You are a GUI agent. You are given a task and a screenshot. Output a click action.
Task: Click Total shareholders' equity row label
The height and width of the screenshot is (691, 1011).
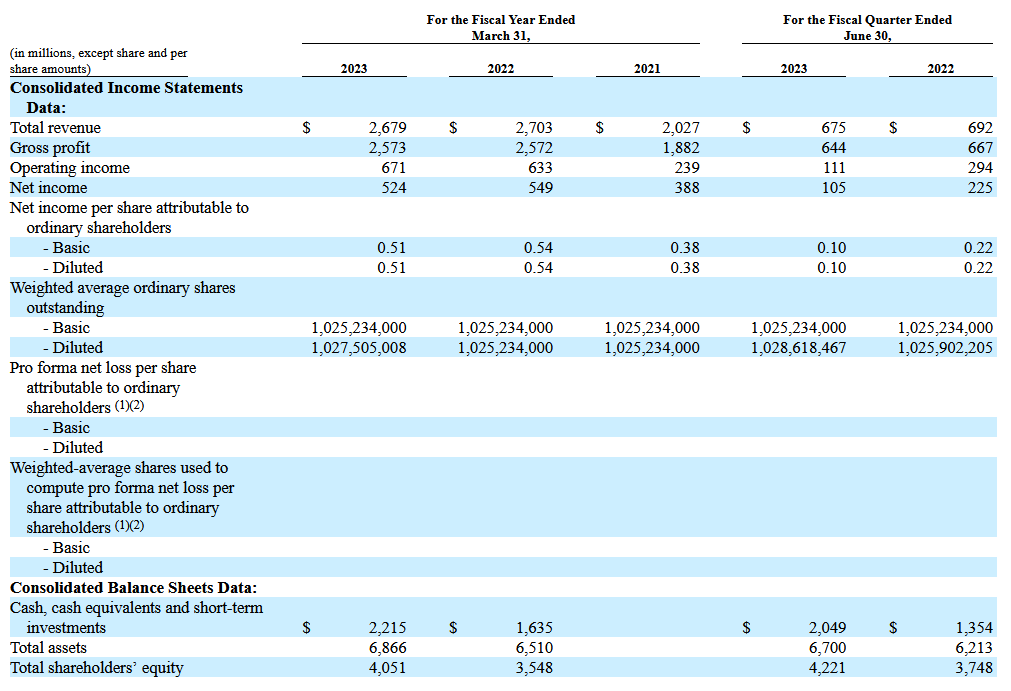click(x=97, y=668)
